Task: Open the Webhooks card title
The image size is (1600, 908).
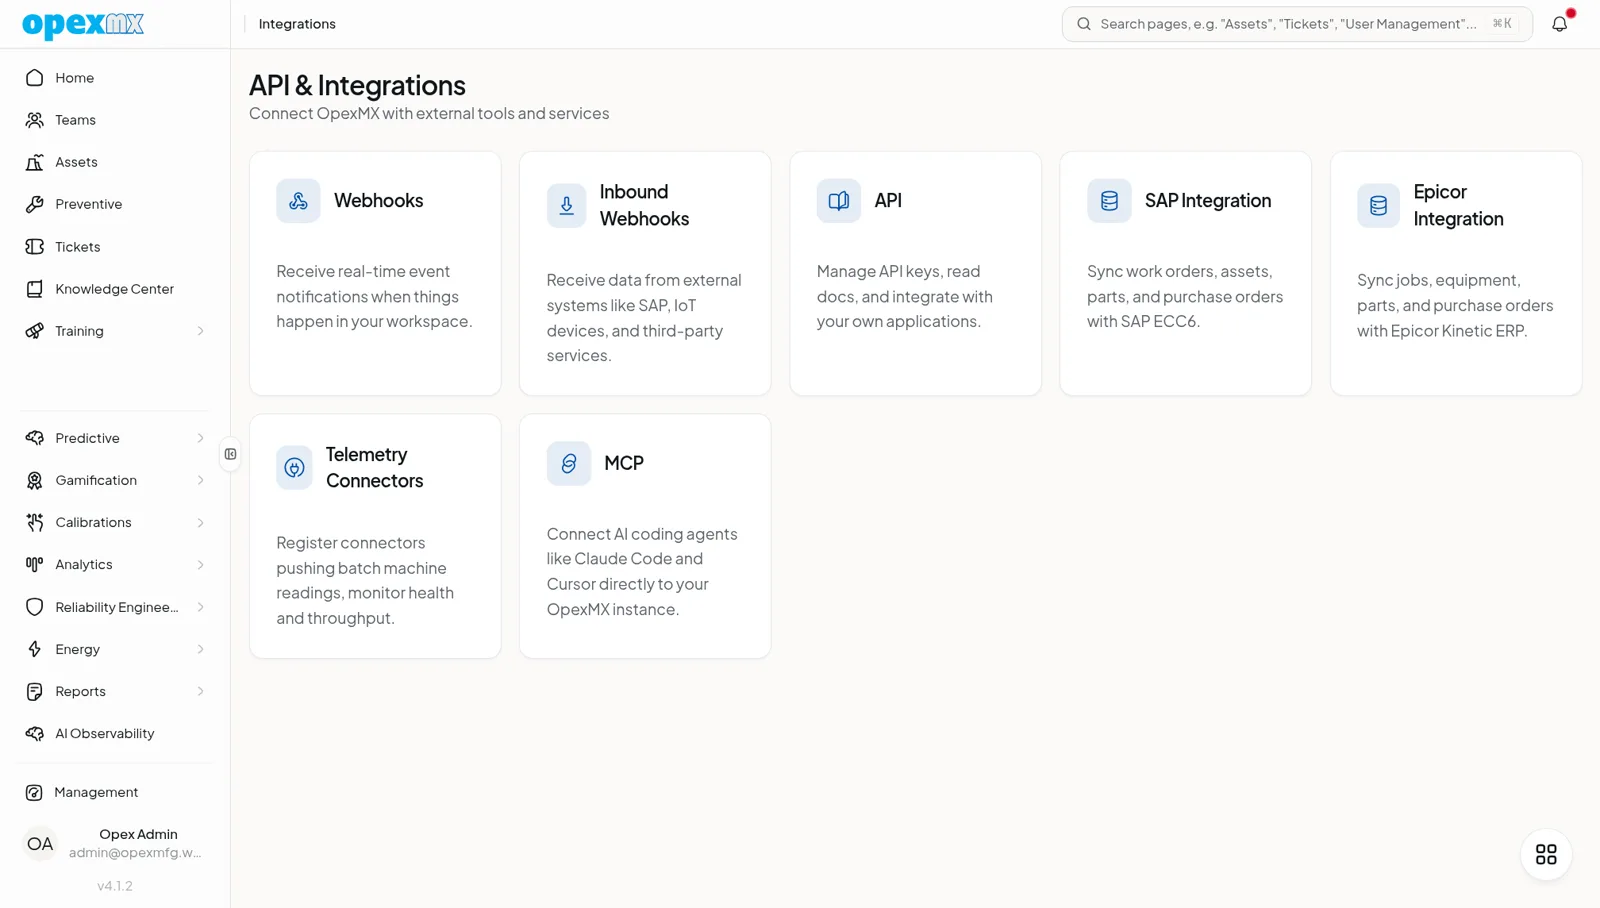Action: pyautogui.click(x=378, y=201)
